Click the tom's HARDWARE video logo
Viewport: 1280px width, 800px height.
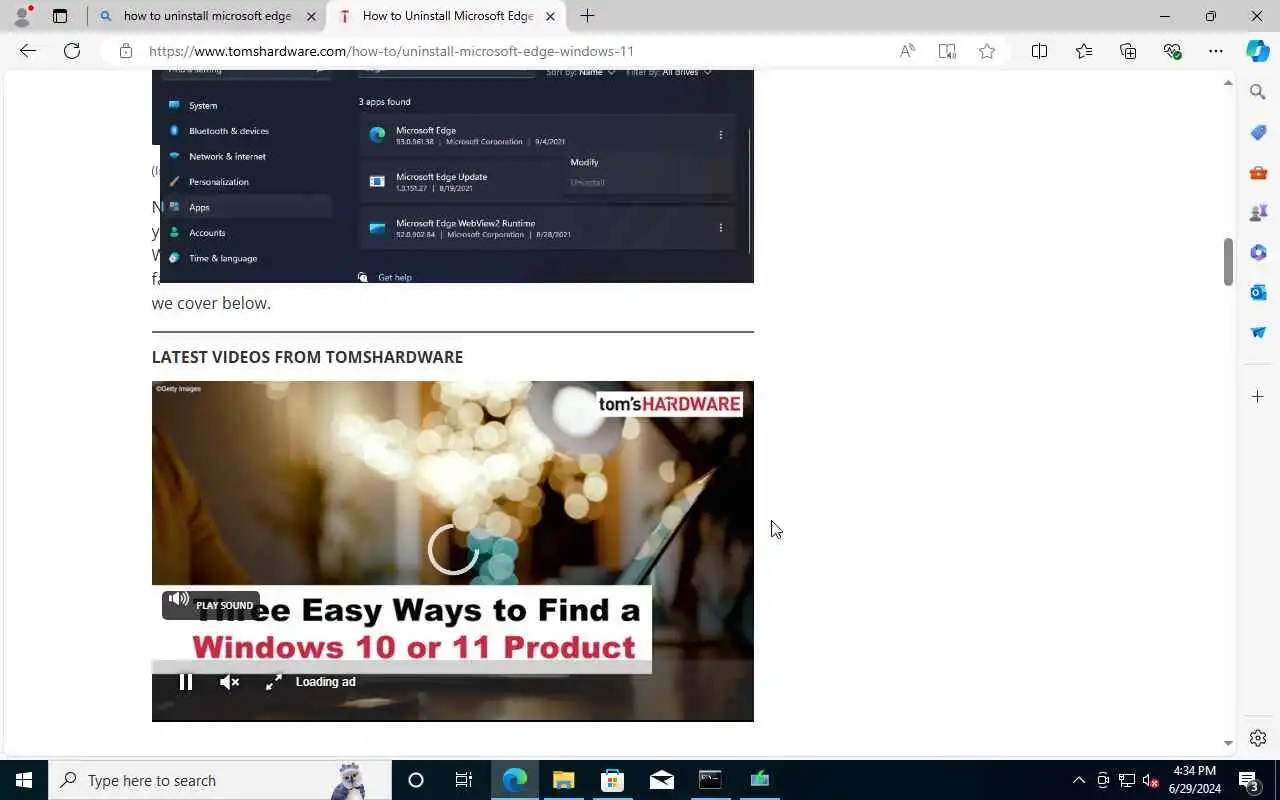(670, 404)
